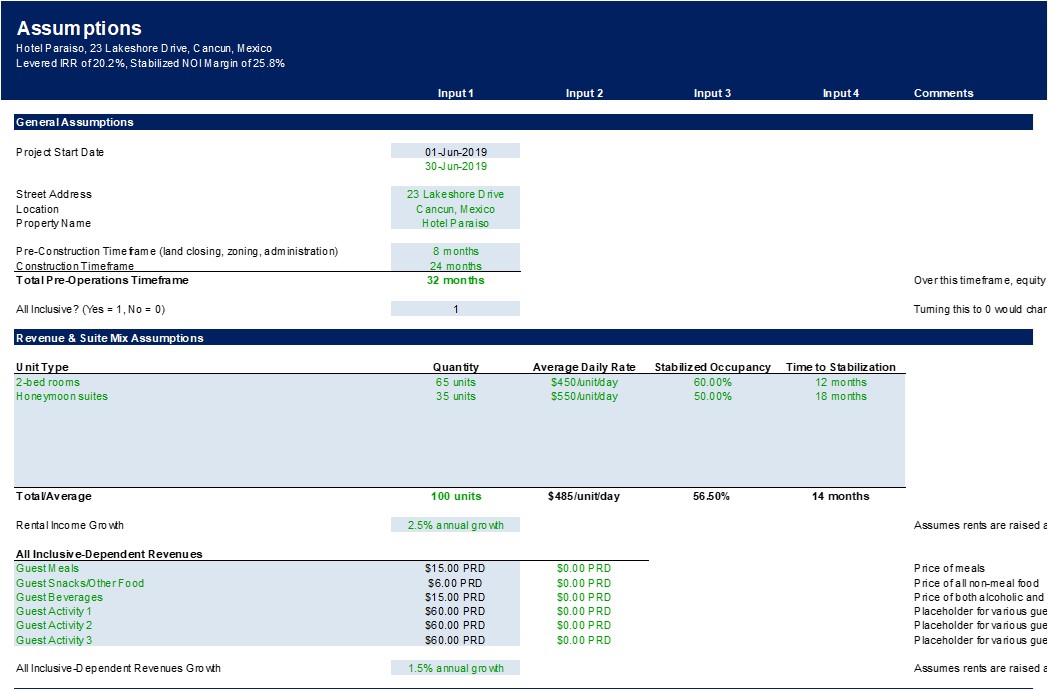Click the Quantity column heading

coord(456,367)
